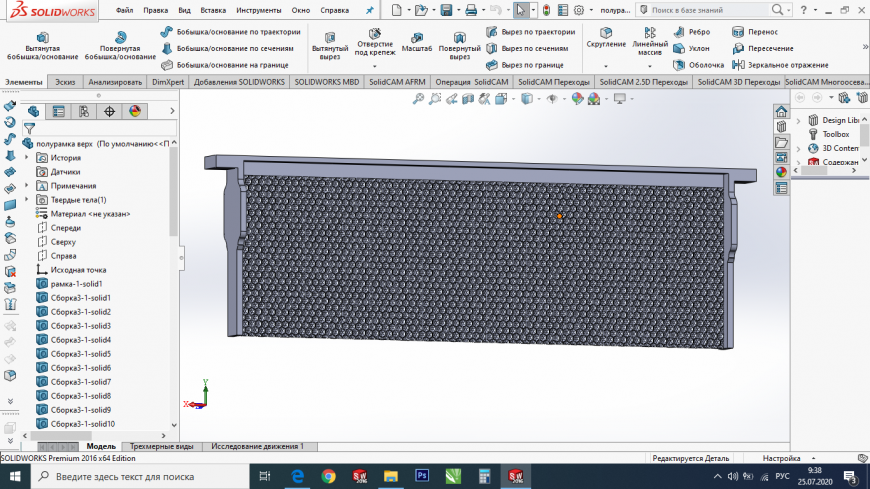The image size is (870, 489).
Task: Open the dropdown arrow under Скругление
Action: [606, 65]
